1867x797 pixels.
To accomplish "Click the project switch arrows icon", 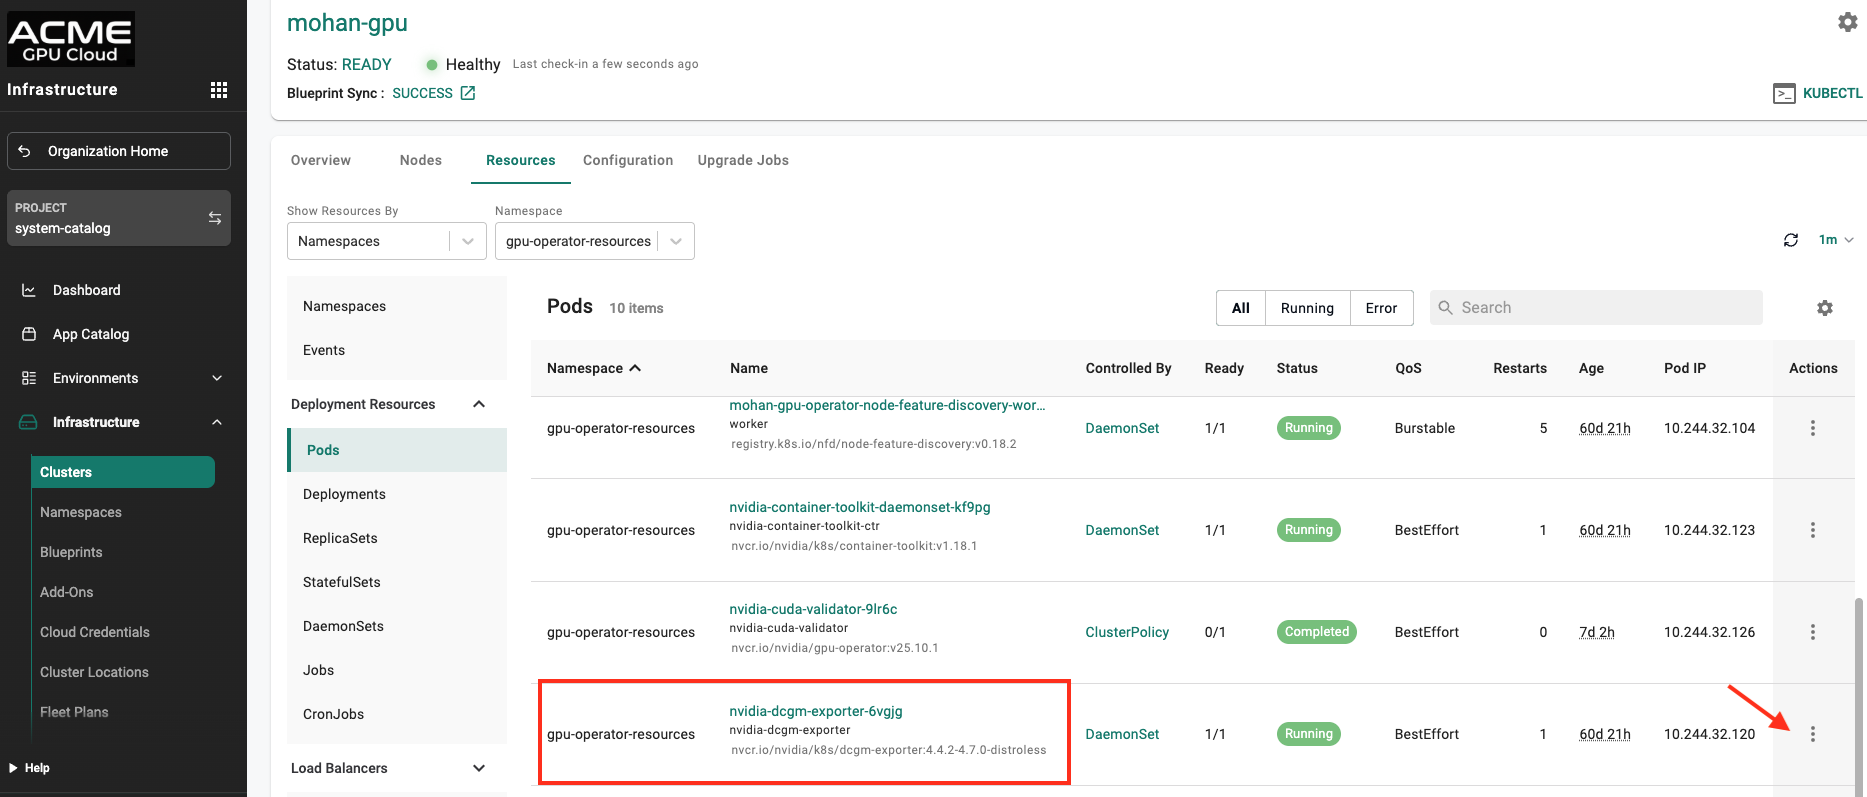I will pos(214,218).
